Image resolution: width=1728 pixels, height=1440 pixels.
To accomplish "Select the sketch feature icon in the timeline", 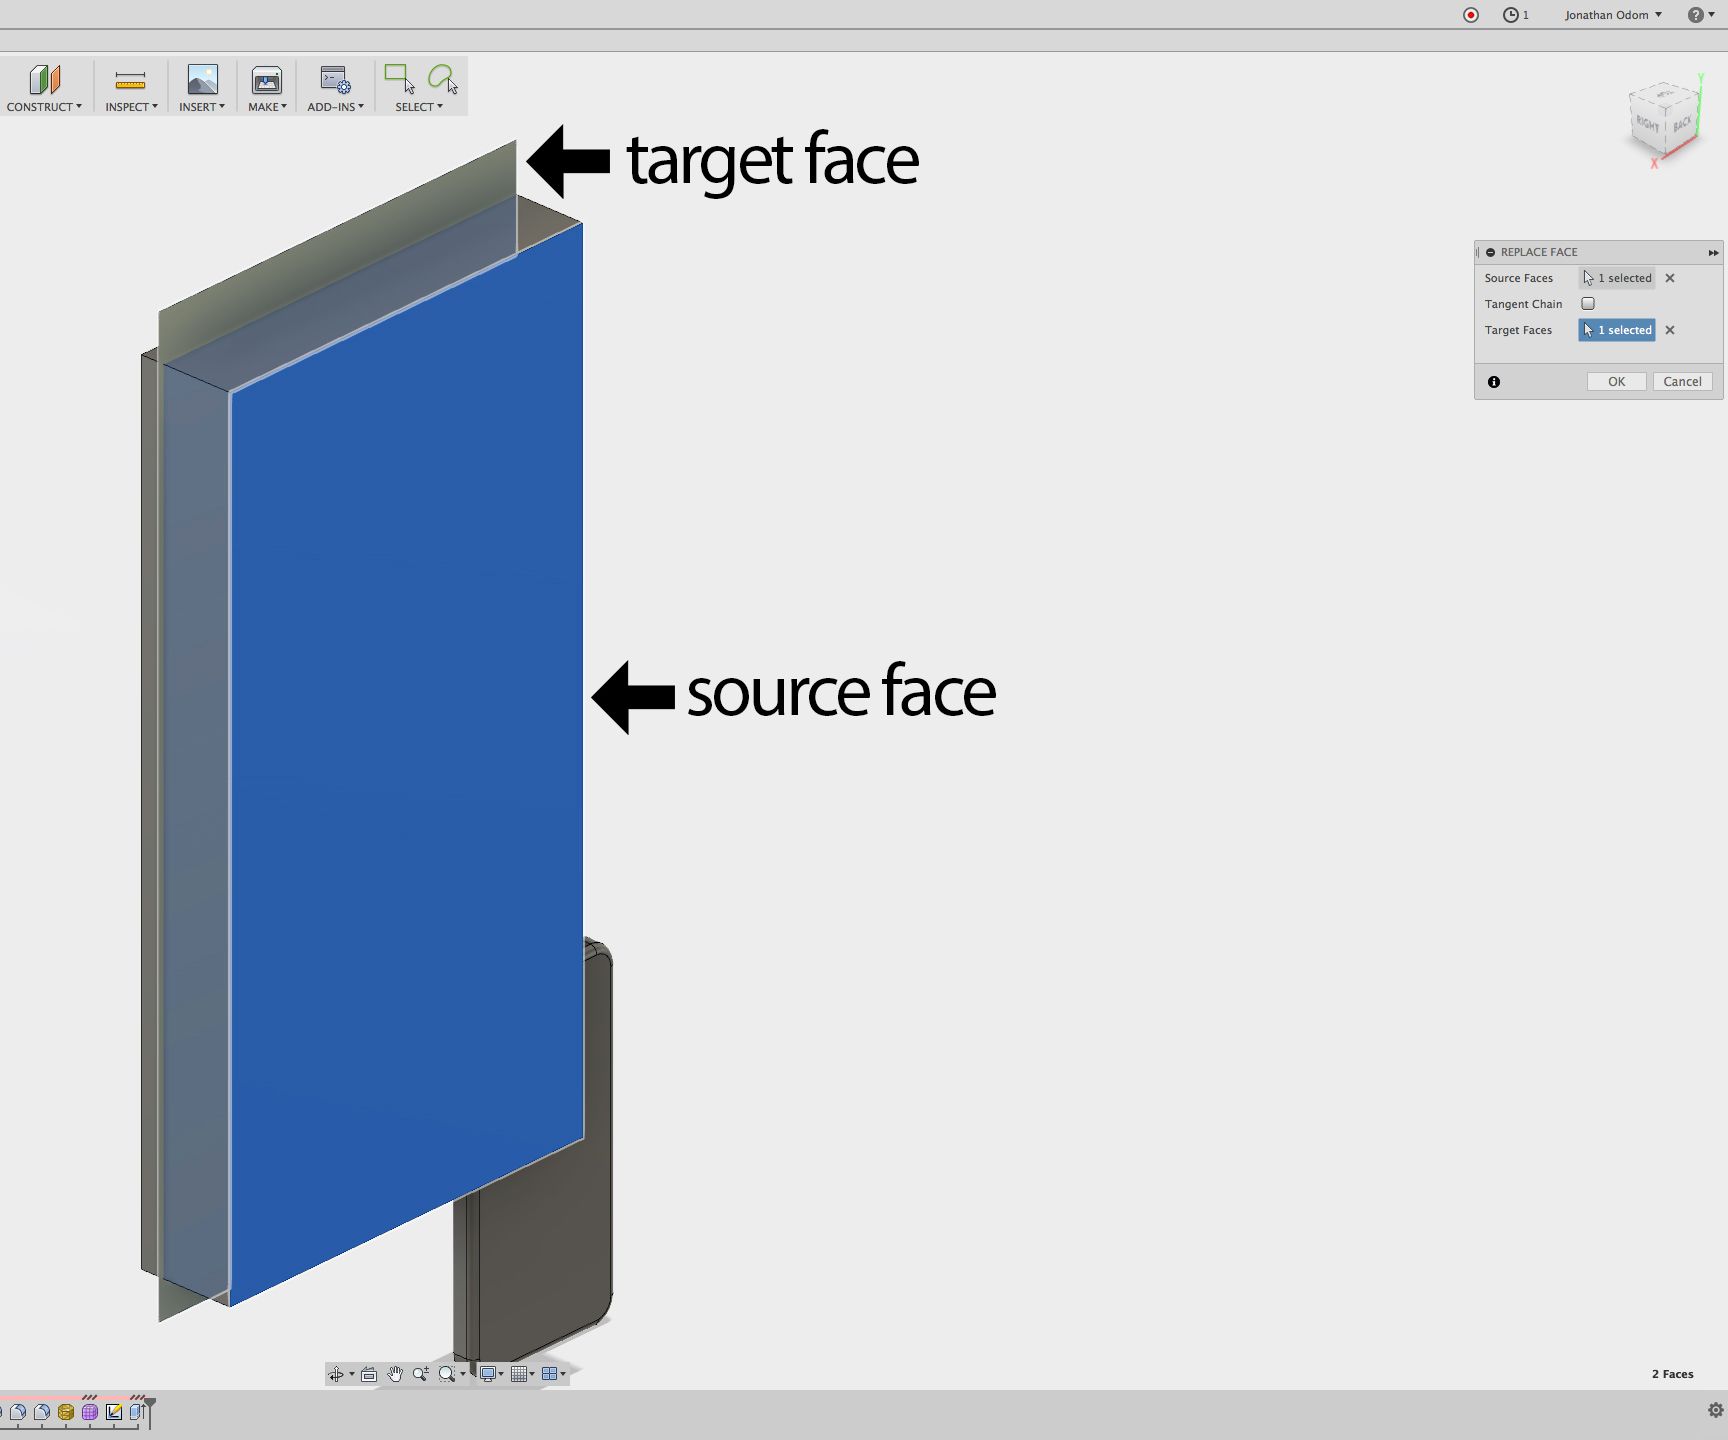I will coord(114,1412).
